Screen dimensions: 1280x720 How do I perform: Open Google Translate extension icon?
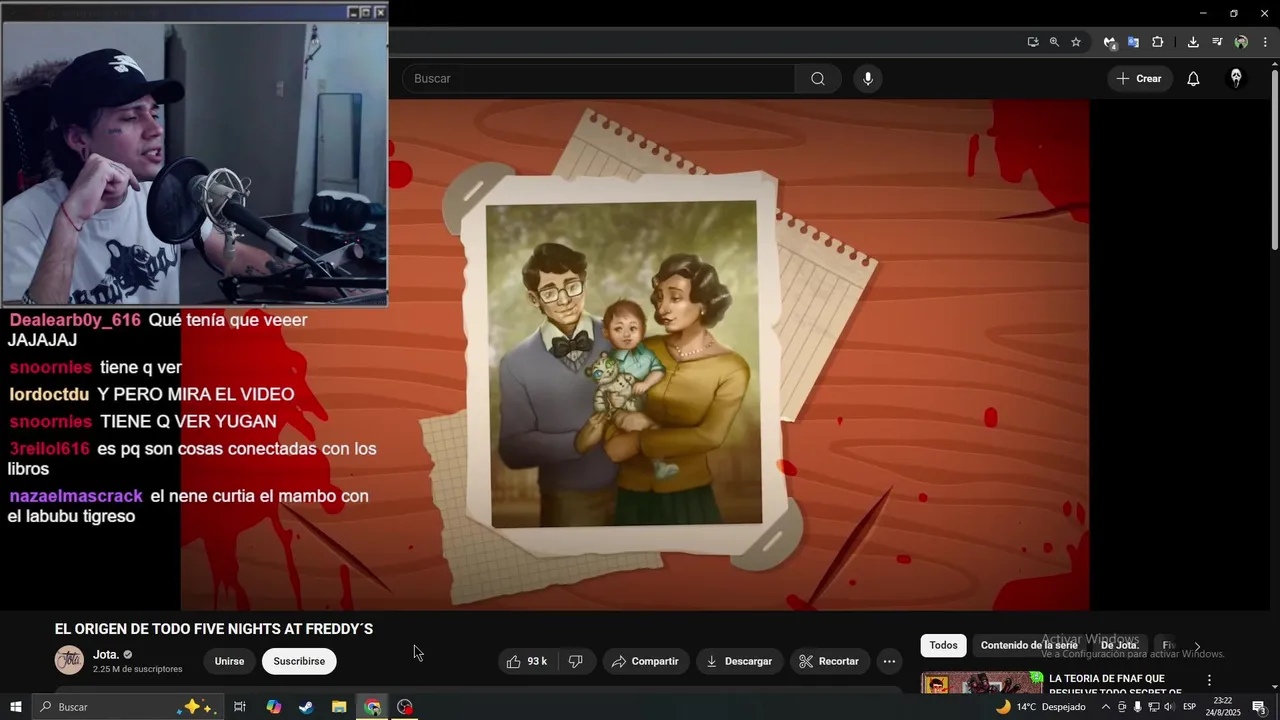[1133, 42]
